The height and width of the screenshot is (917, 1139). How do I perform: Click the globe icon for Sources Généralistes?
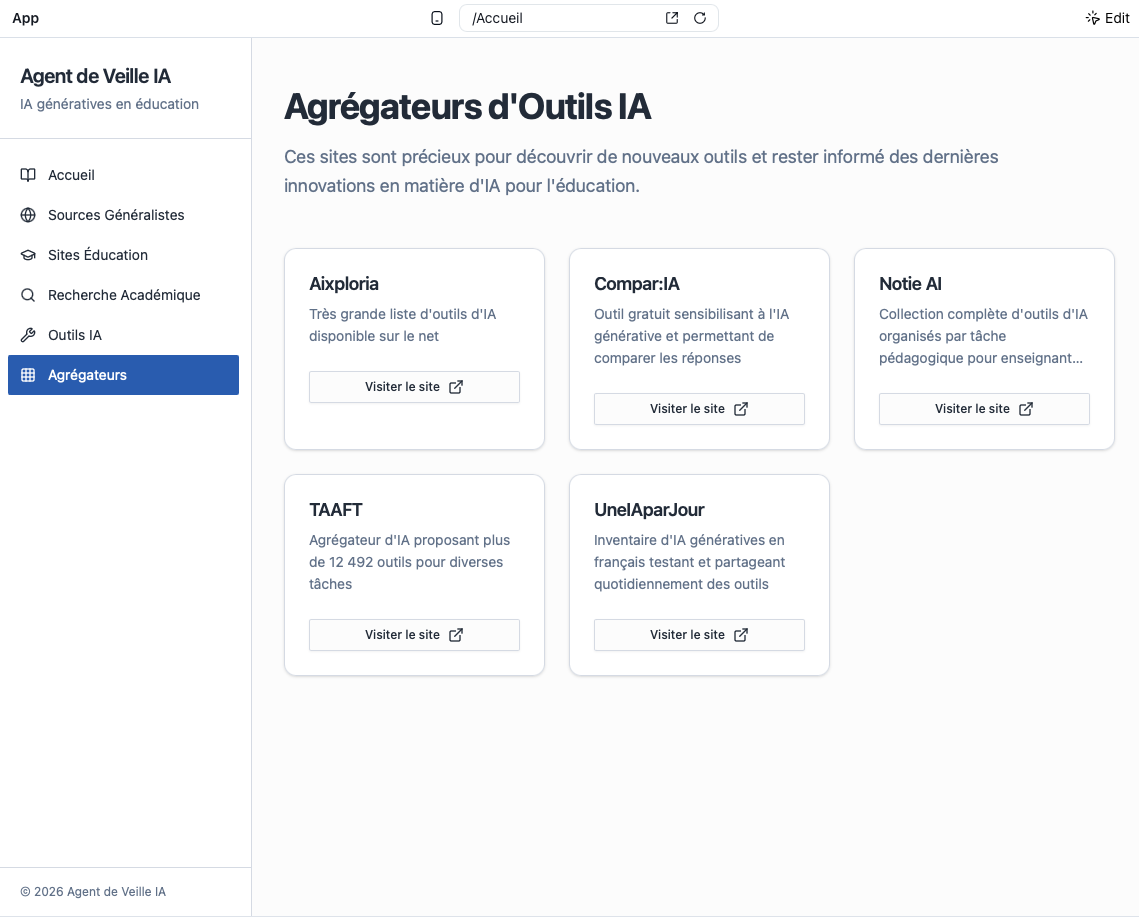tap(28, 215)
